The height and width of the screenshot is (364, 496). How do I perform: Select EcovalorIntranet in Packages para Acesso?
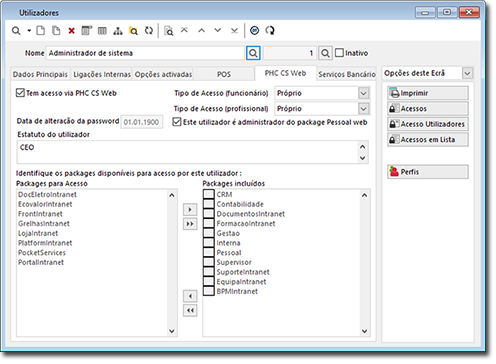pos(45,204)
